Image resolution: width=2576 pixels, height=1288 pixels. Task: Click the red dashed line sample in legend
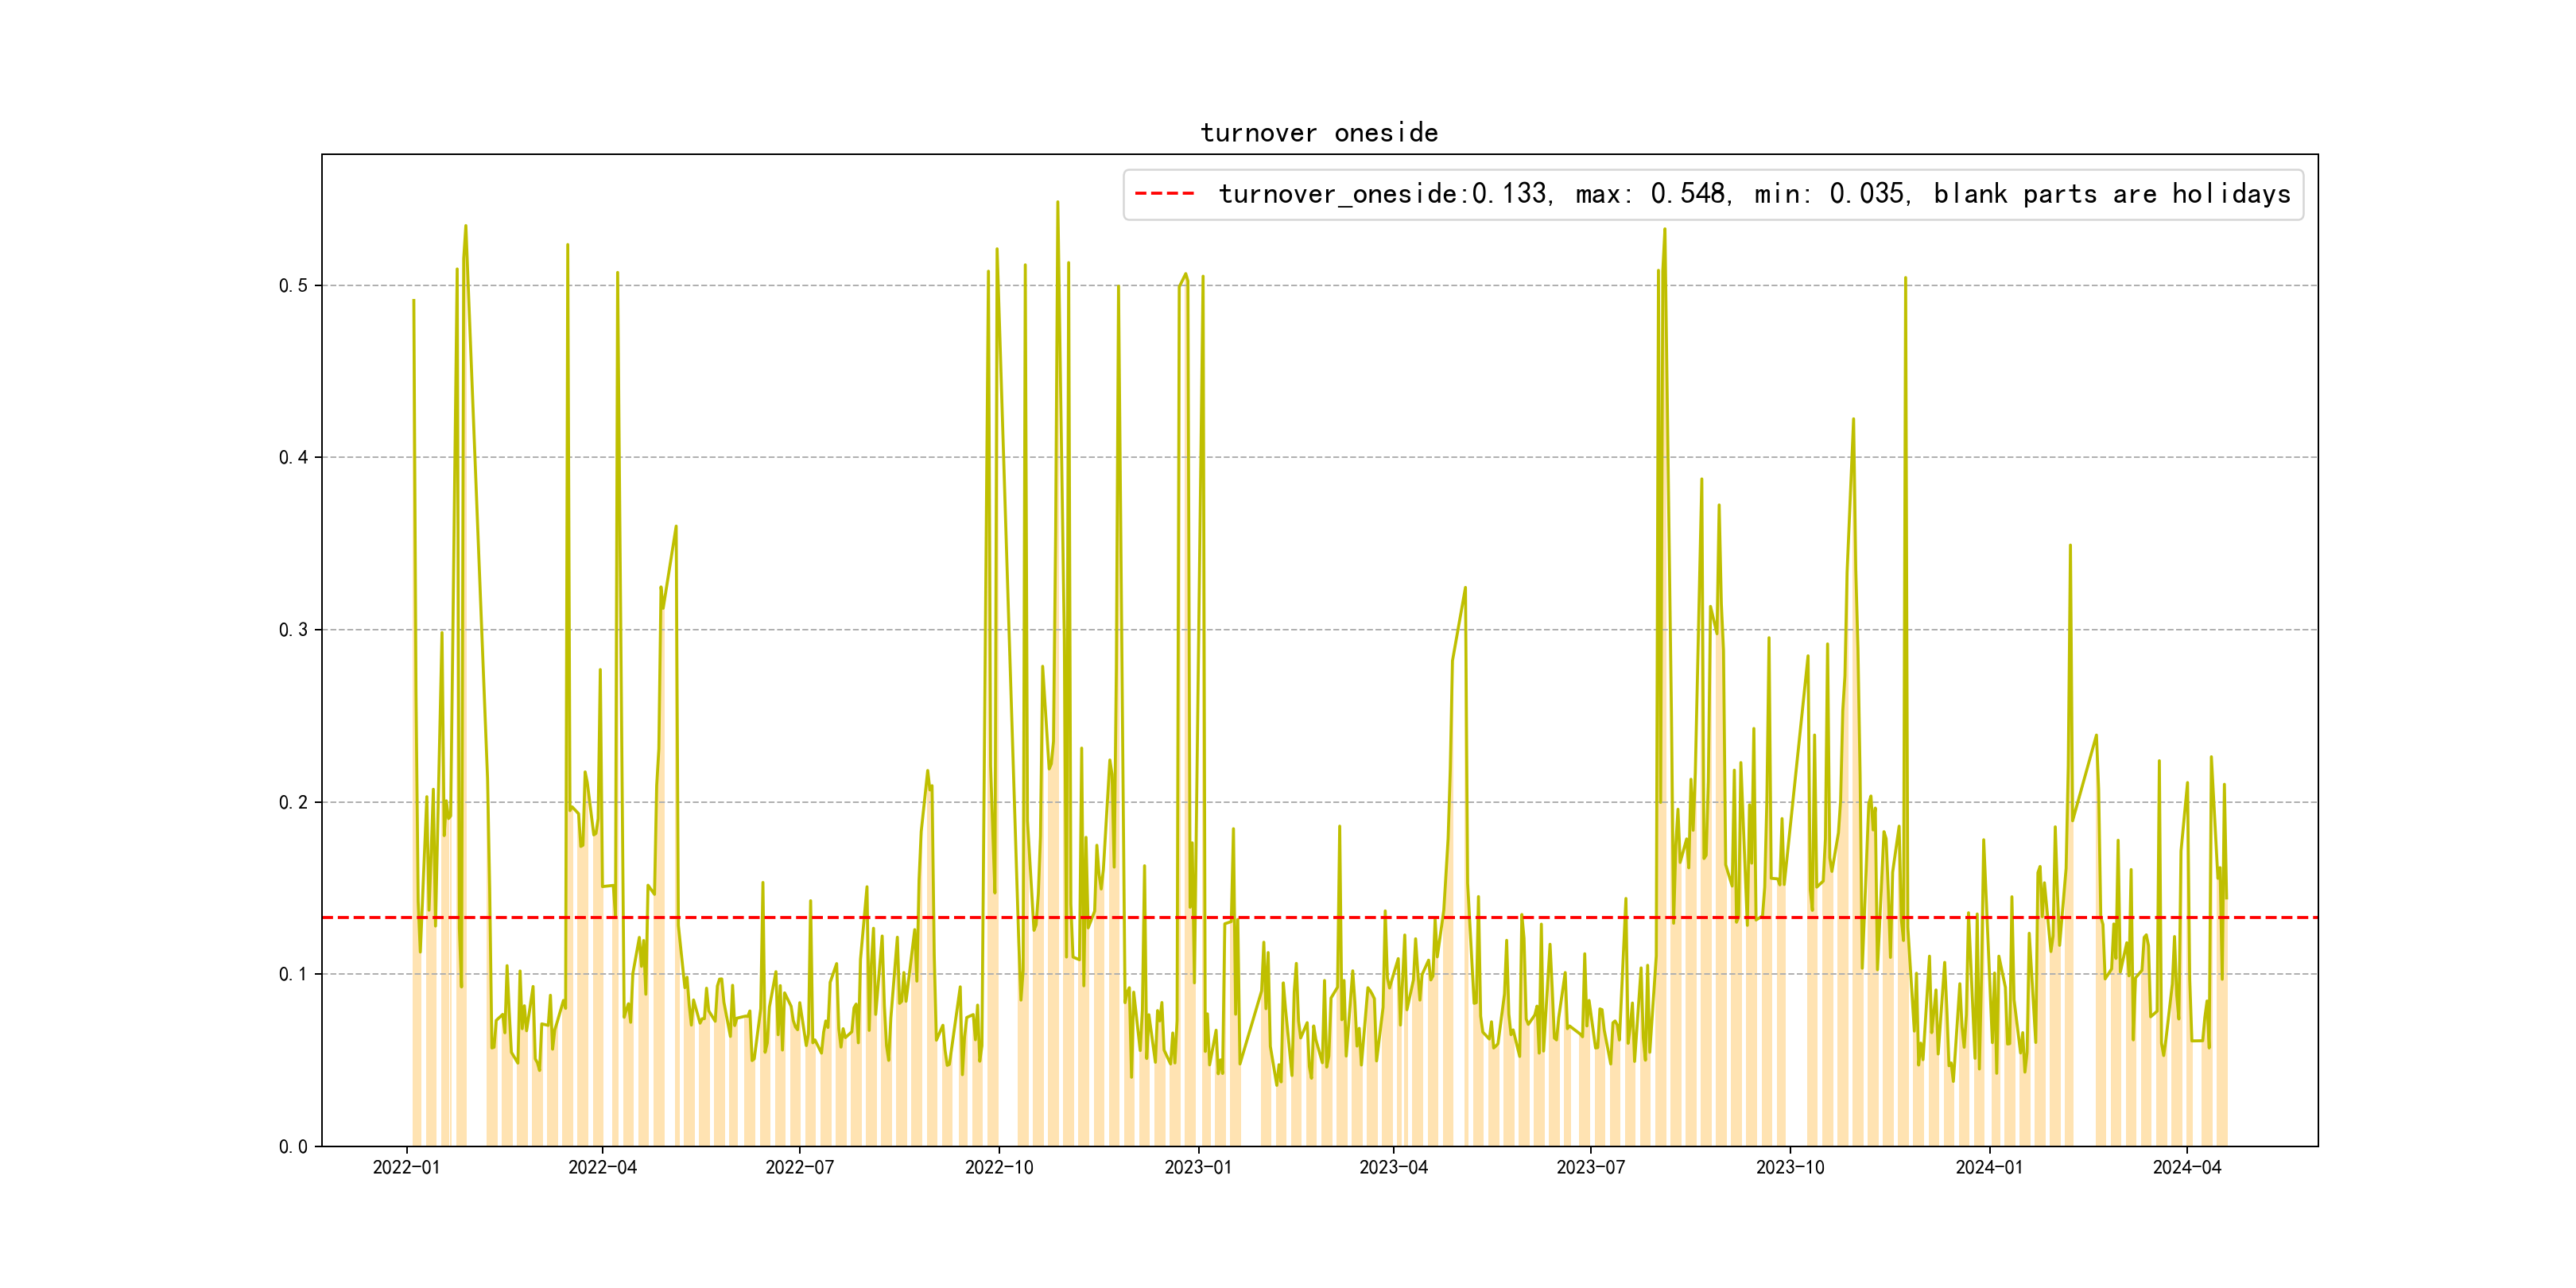click(x=1165, y=193)
